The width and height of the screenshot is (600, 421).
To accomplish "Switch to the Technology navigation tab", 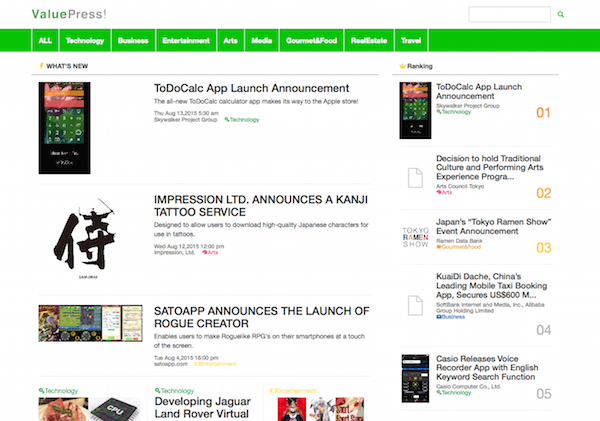I will (x=85, y=41).
